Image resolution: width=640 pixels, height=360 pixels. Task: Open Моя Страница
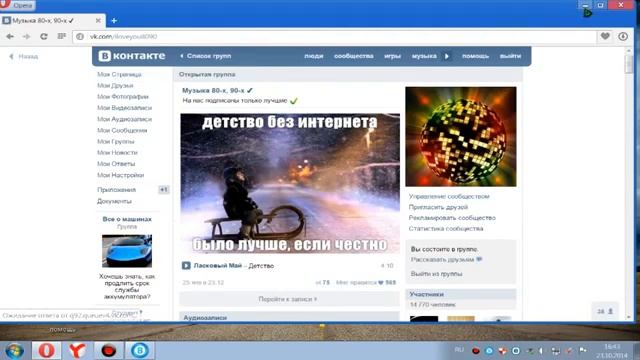[x=119, y=74]
